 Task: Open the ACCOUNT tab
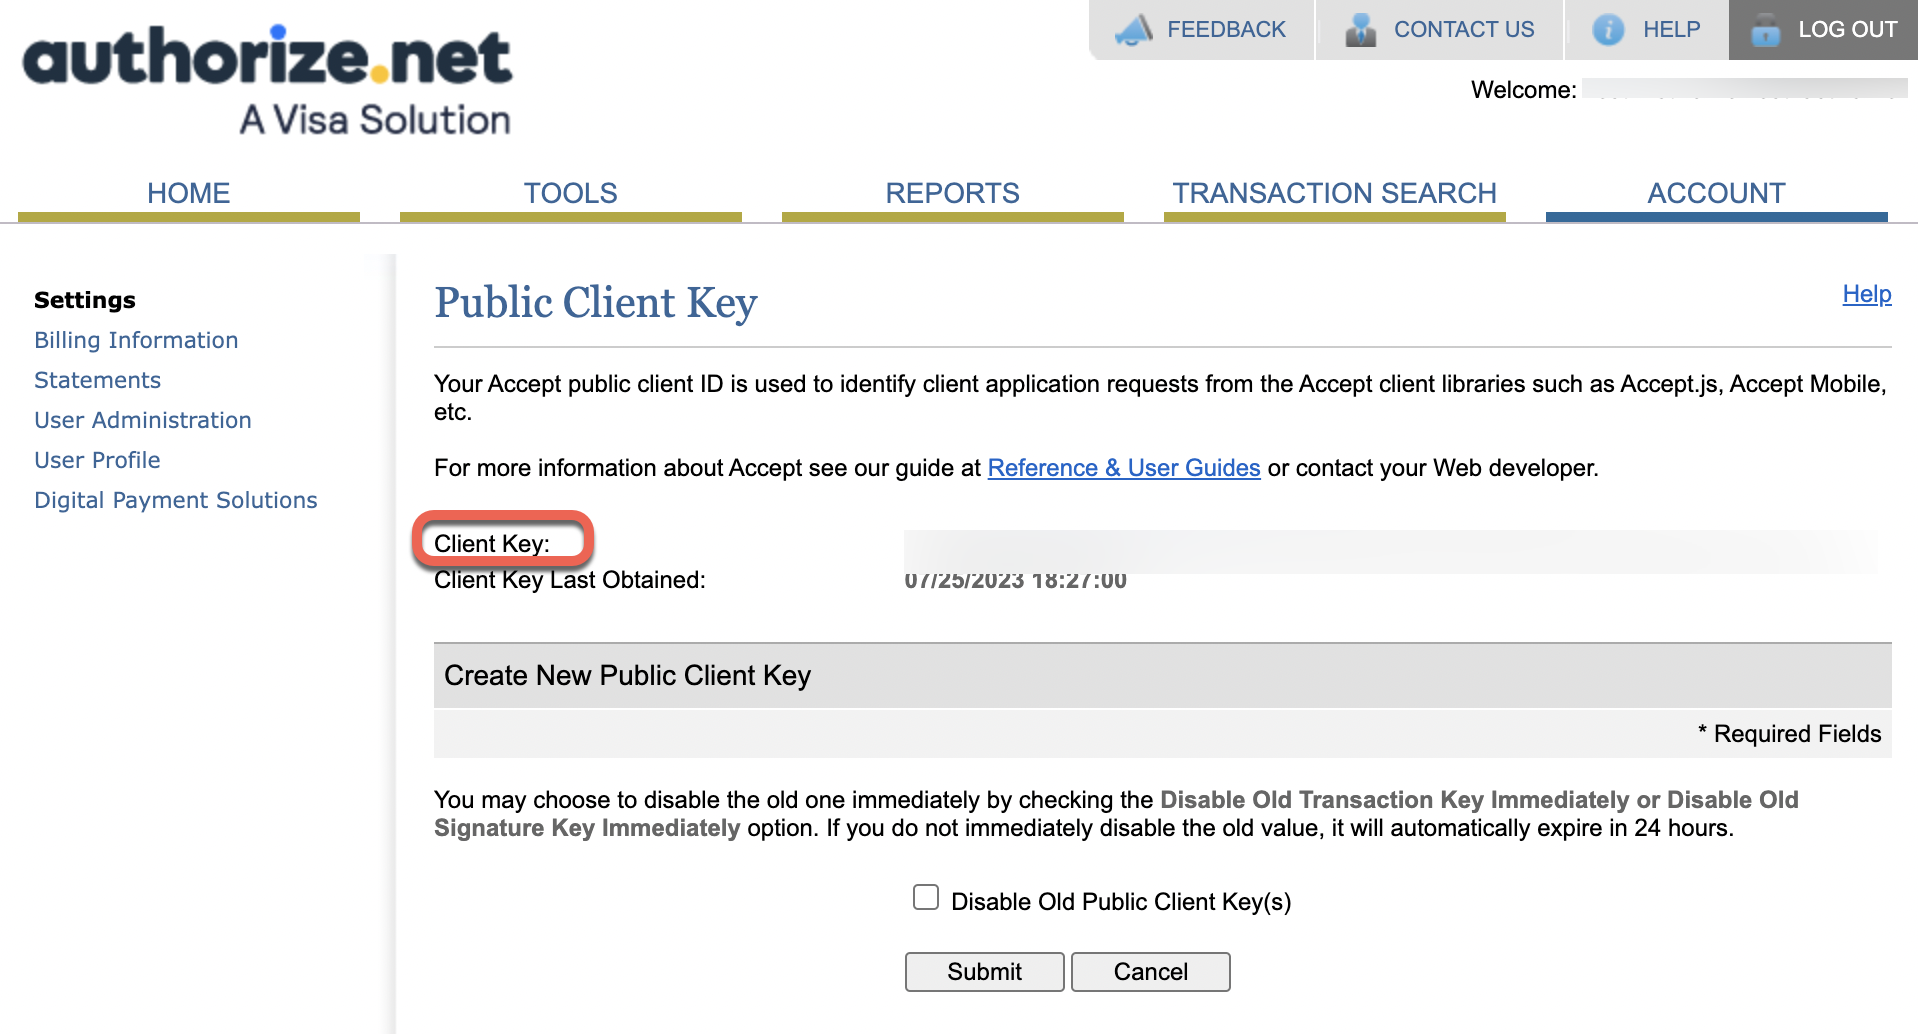coord(1716,193)
